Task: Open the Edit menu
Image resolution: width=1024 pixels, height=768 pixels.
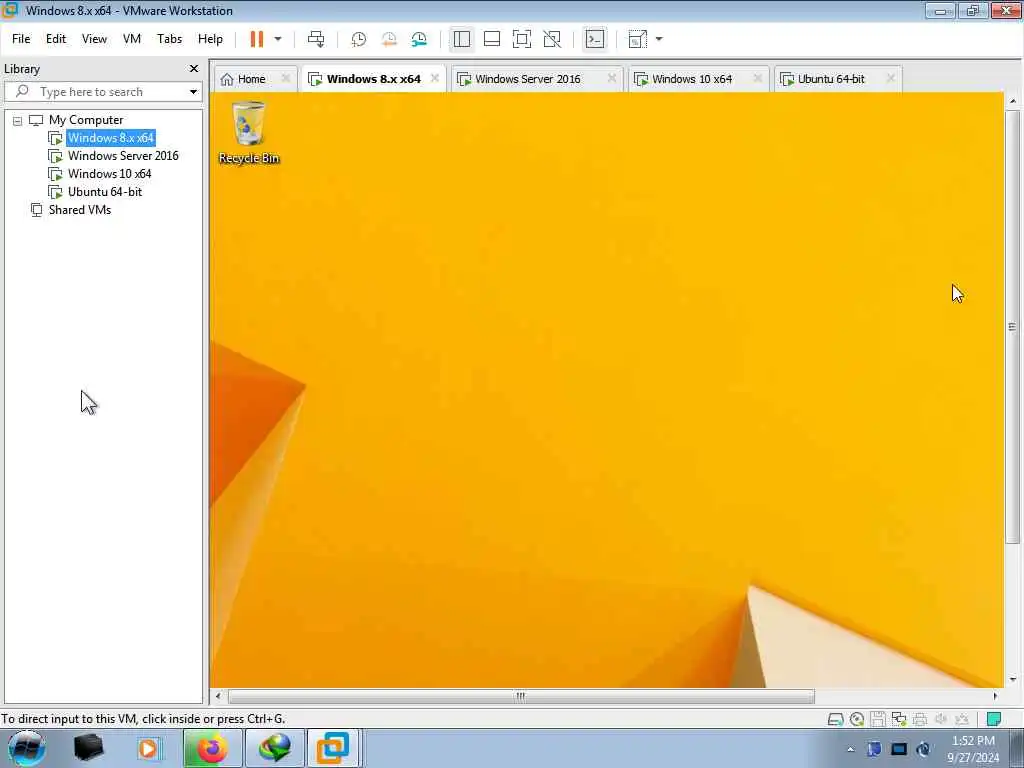Action: [56, 39]
